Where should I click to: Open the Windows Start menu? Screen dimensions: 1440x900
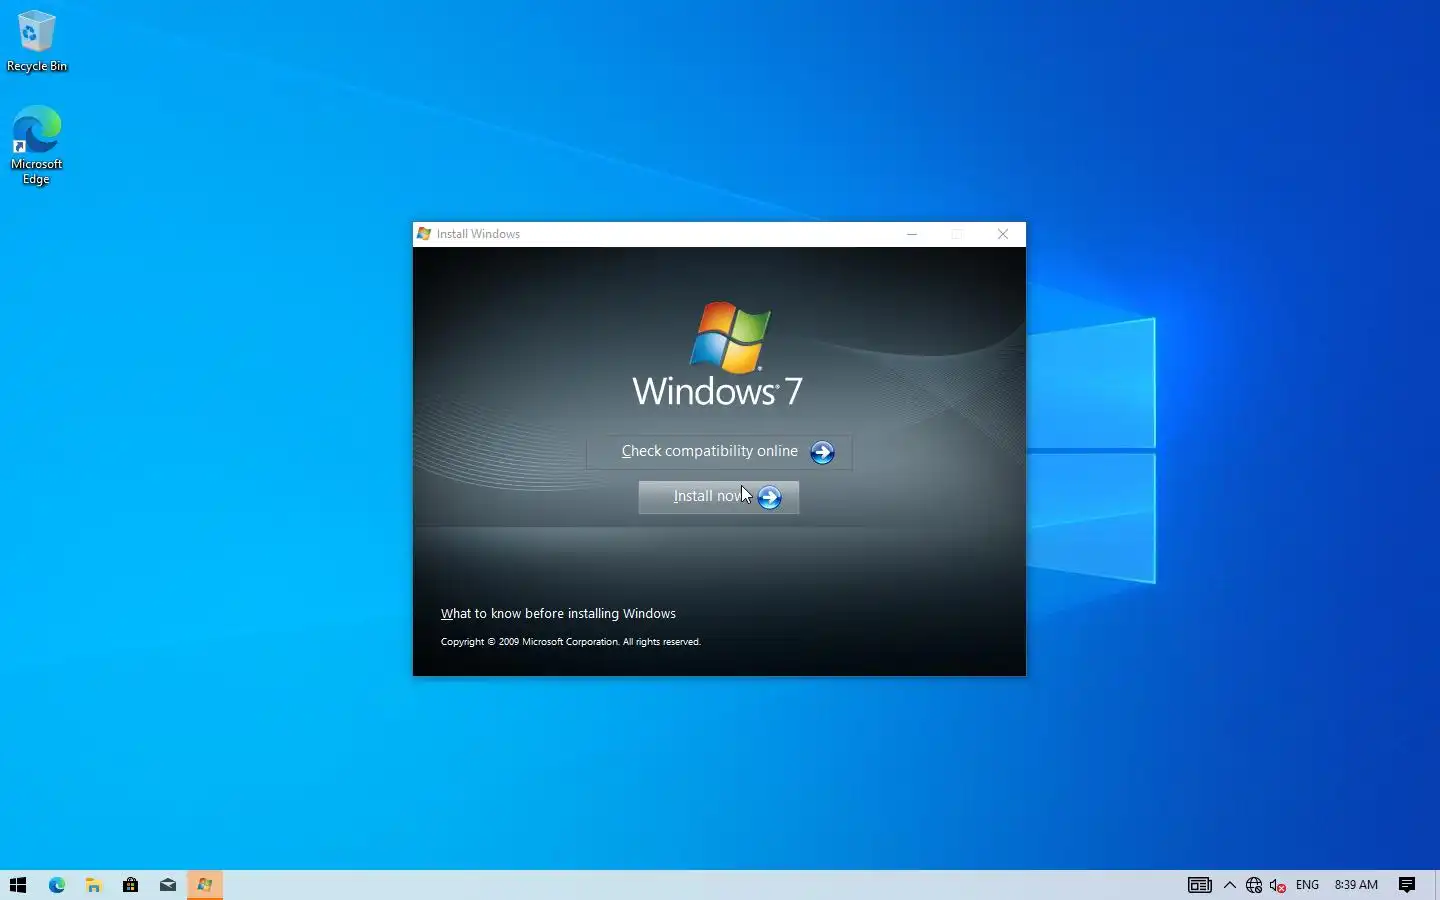click(x=18, y=885)
